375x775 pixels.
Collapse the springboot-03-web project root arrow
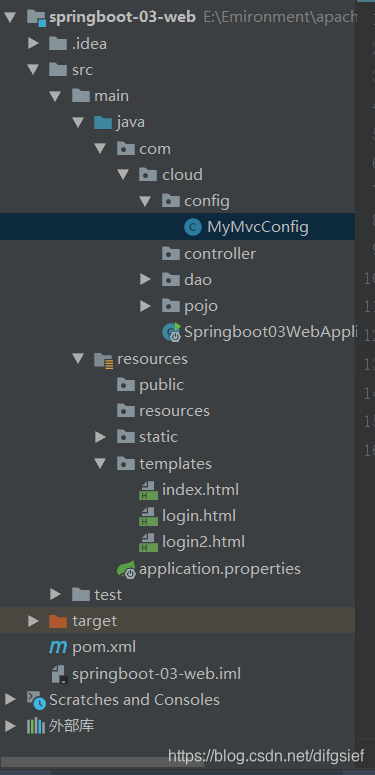click(10, 18)
